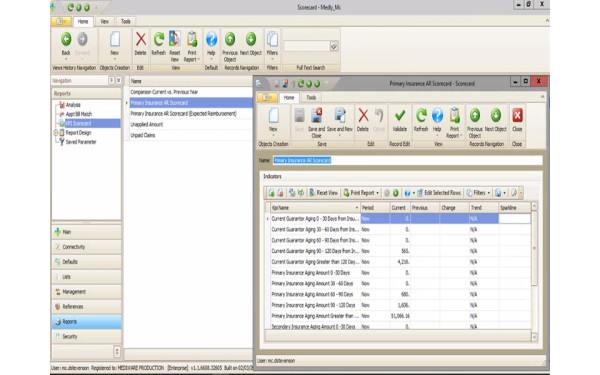Select Saved Parameter in Reports tree
600x375 pixels.
pos(81,142)
